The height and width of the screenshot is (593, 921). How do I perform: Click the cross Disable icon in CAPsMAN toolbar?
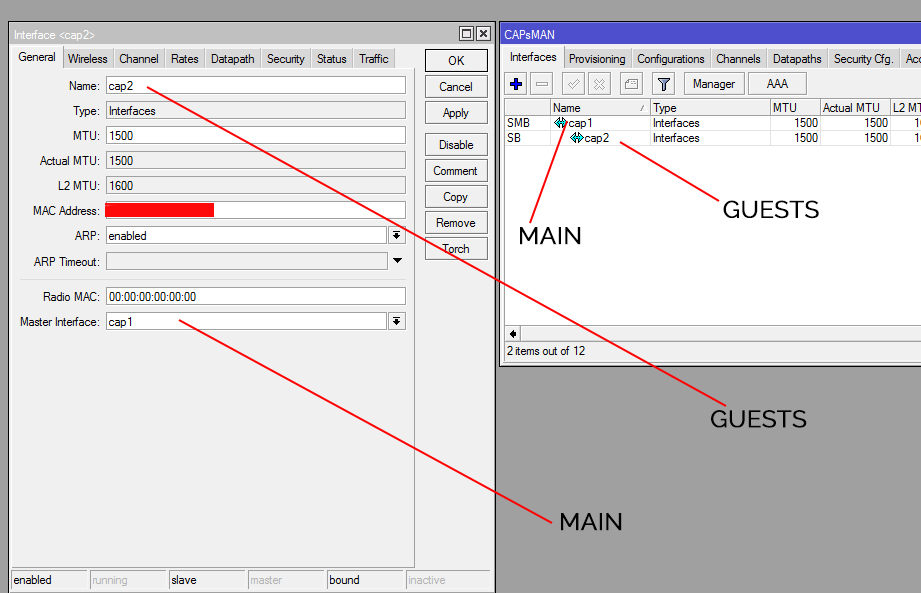pos(599,84)
